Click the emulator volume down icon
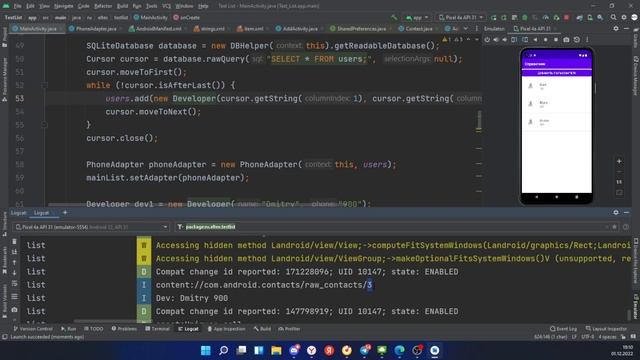 tap(504, 40)
